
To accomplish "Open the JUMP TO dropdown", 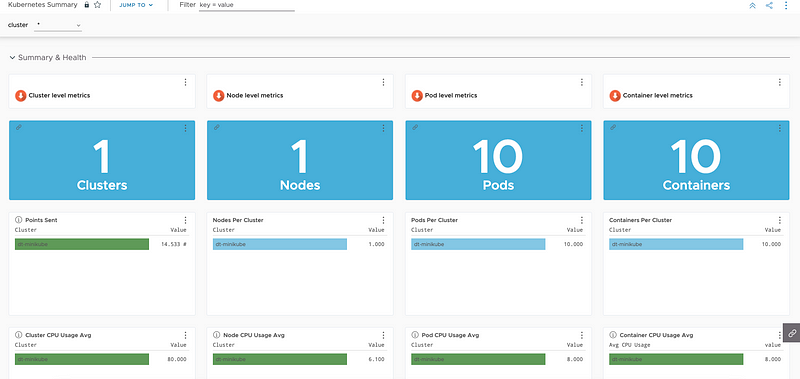I will point(136,5).
